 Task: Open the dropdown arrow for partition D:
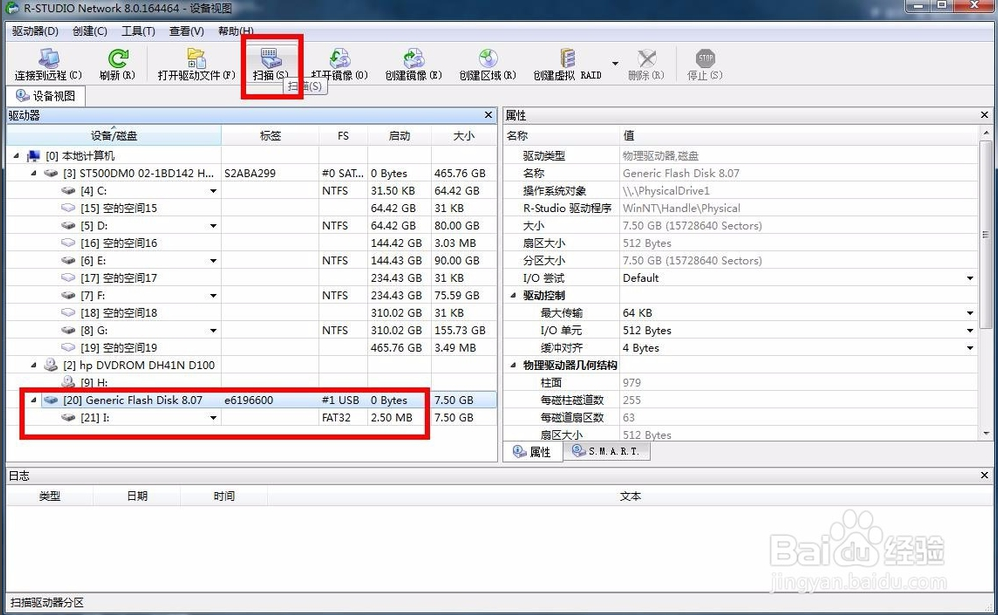point(213,226)
